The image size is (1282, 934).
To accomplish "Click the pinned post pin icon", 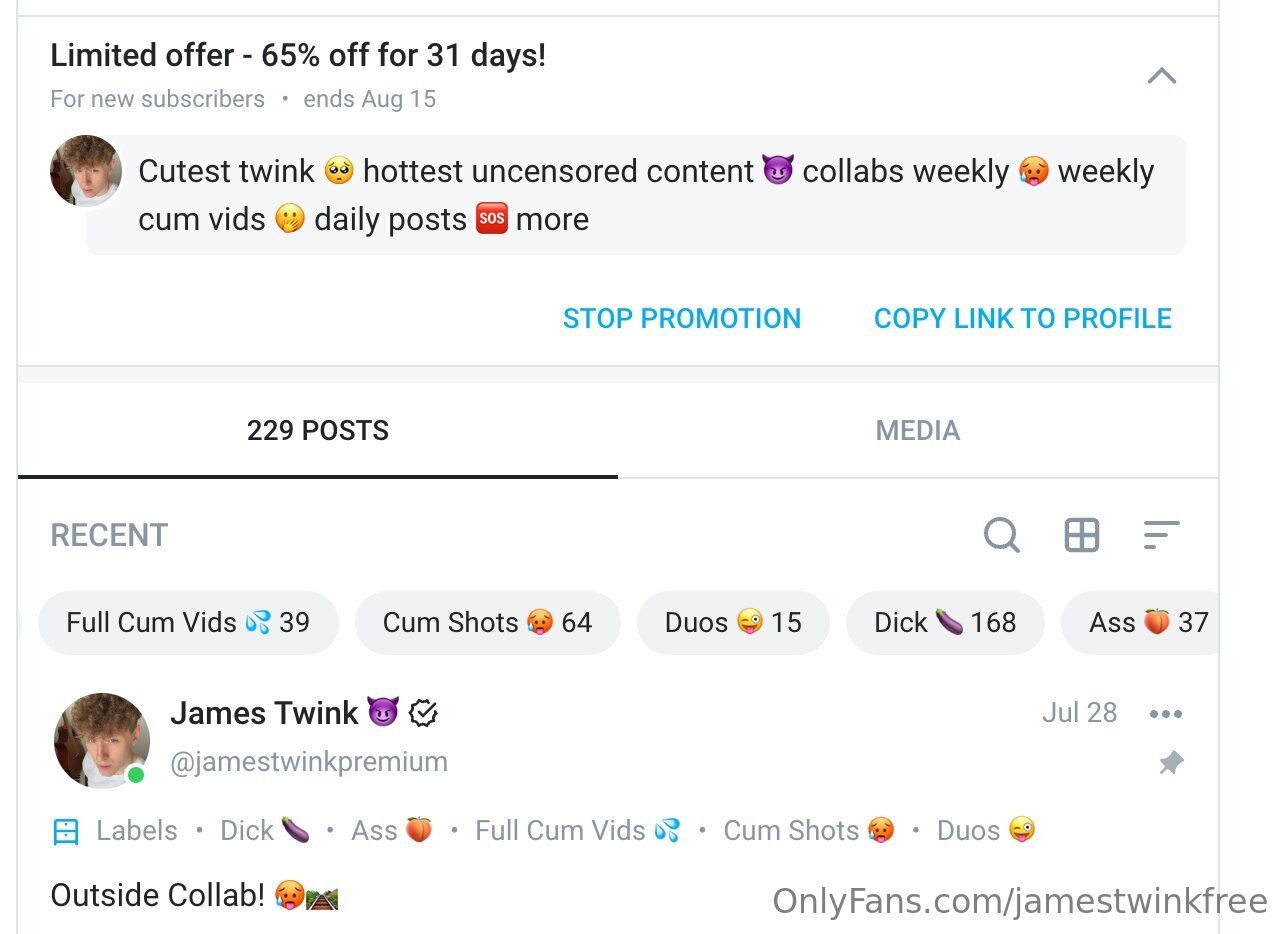I will tap(1171, 764).
